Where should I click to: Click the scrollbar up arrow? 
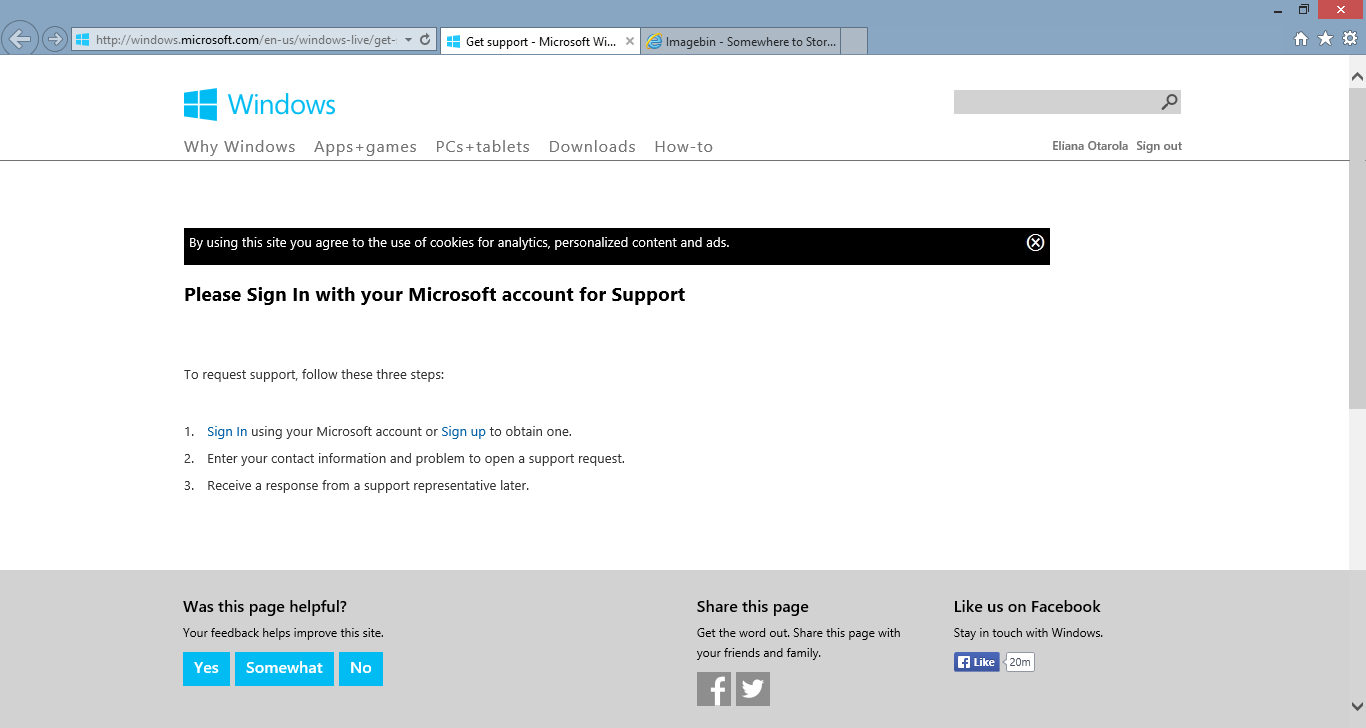coord(1357,76)
